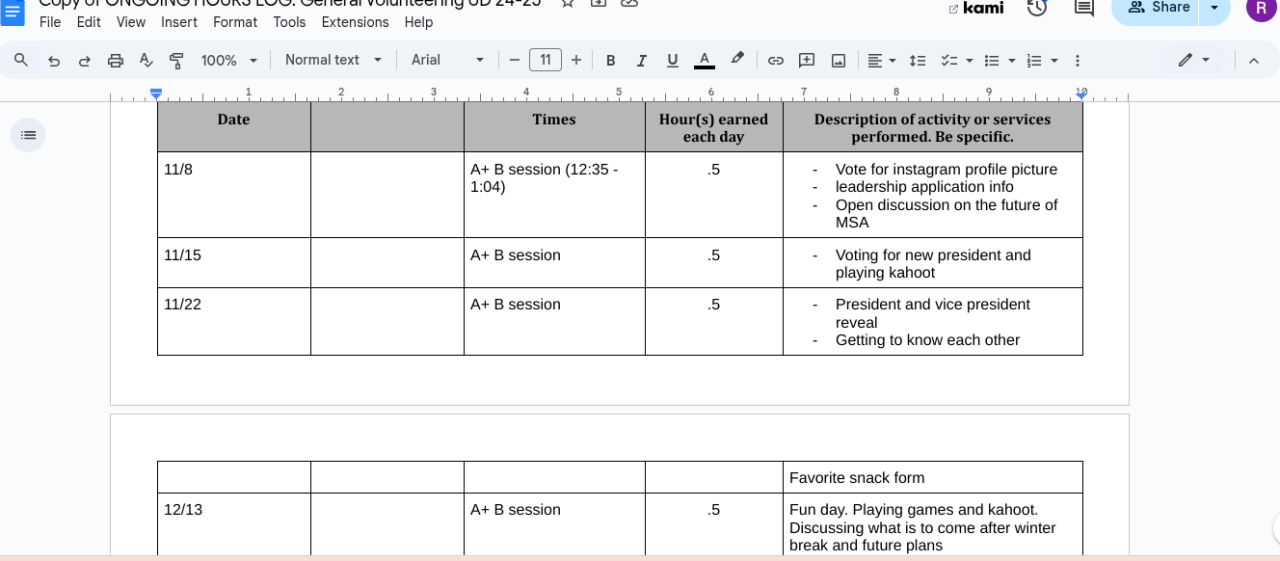
Task: Open the text color picker
Action: [x=704, y=60]
